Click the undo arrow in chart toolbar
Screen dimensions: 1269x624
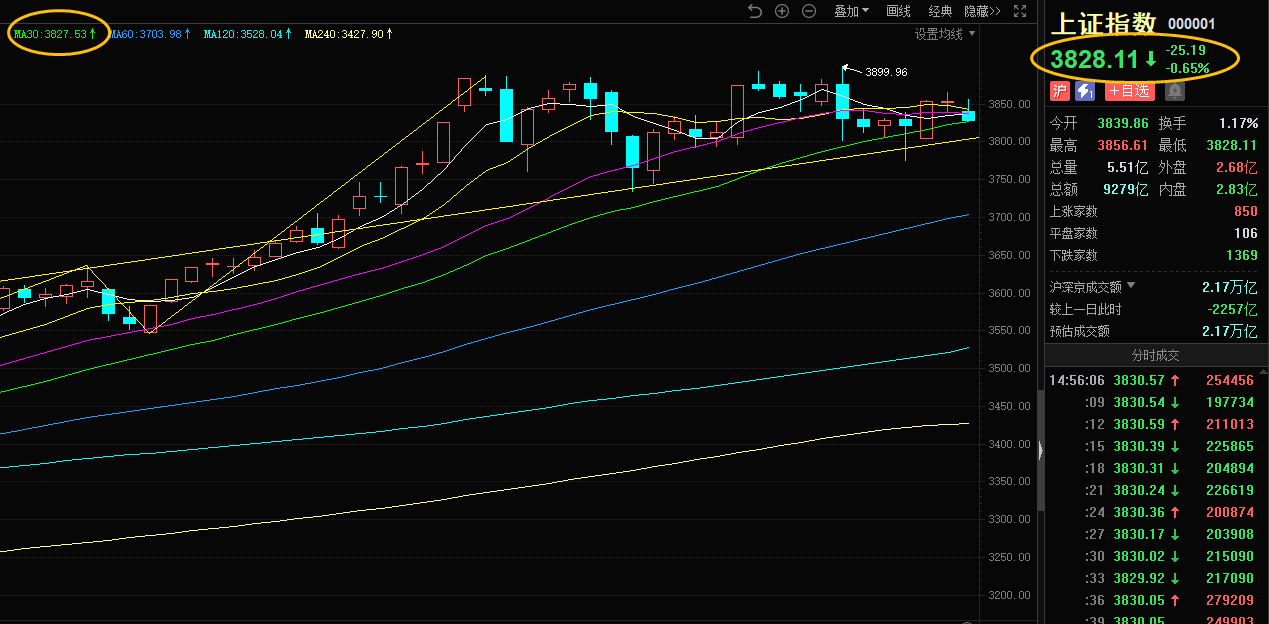[755, 11]
